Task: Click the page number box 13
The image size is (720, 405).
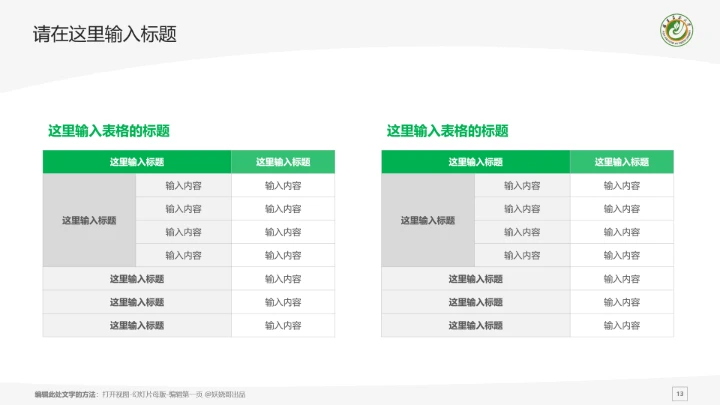Action: coord(680,394)
